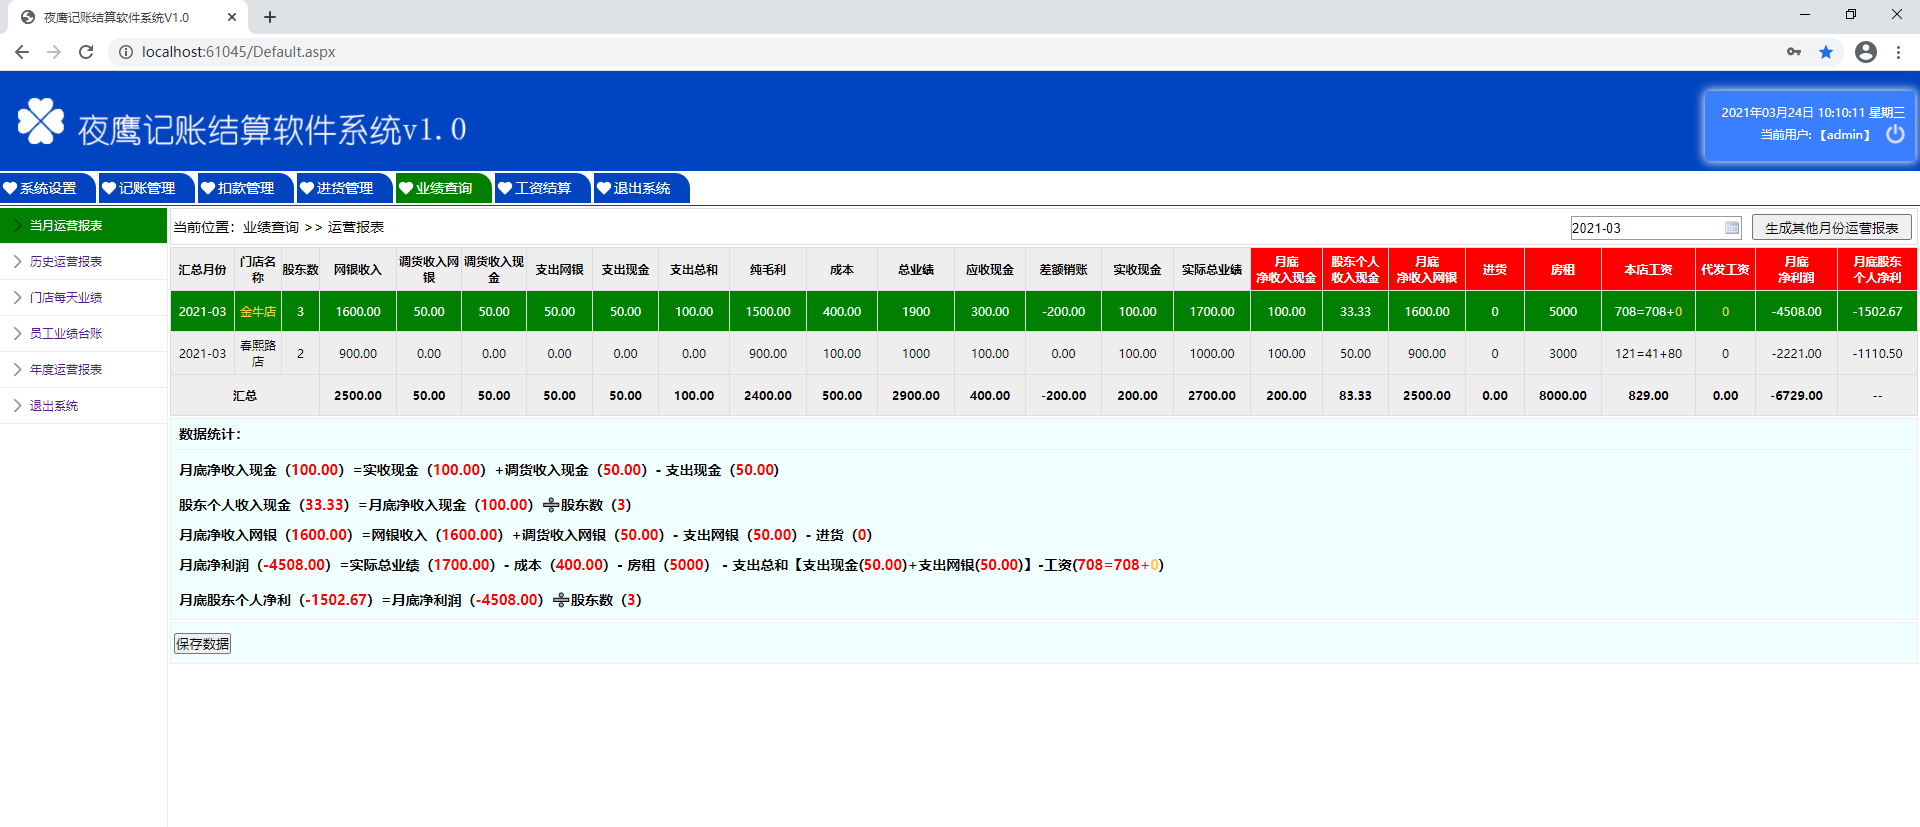
Task: Click 实际总业绩 column header
Action: click(x=1212, y=270)
